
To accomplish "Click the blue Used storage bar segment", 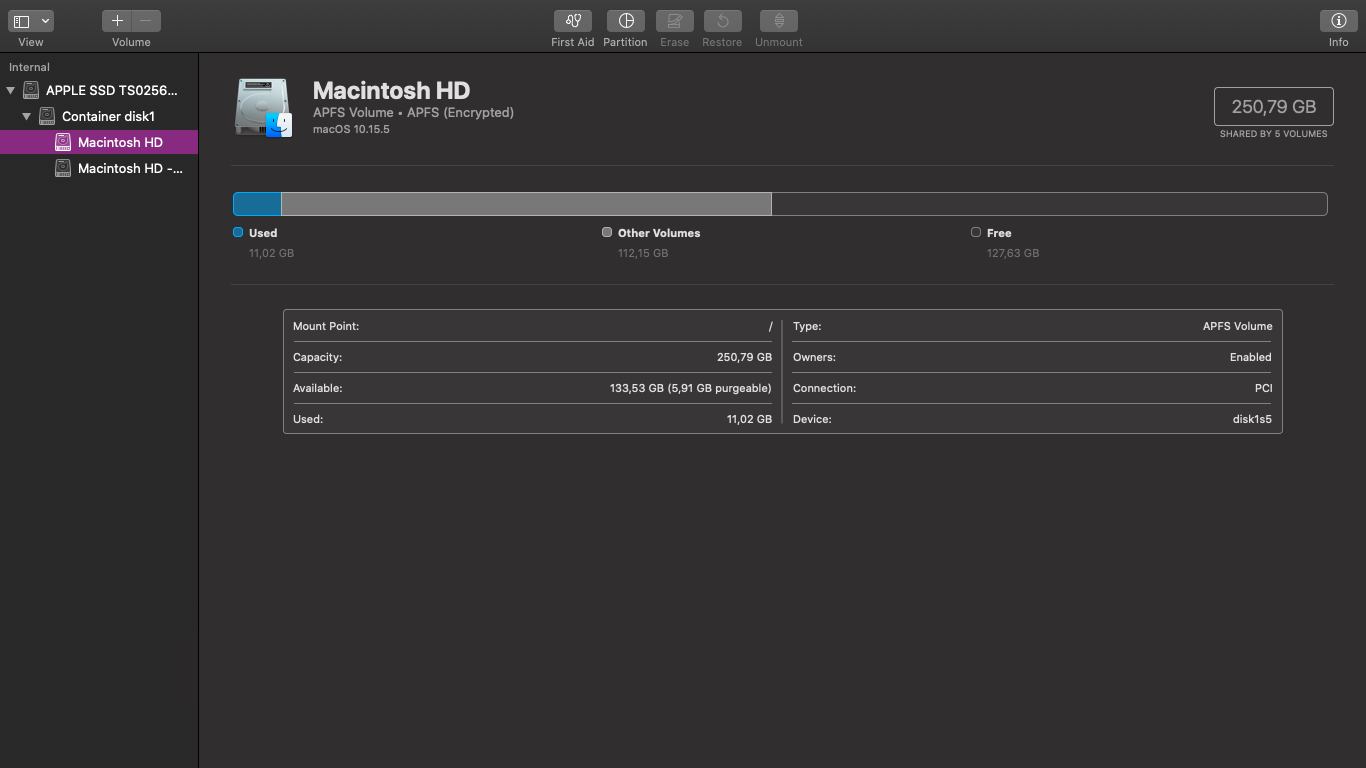I will (257, 204).
